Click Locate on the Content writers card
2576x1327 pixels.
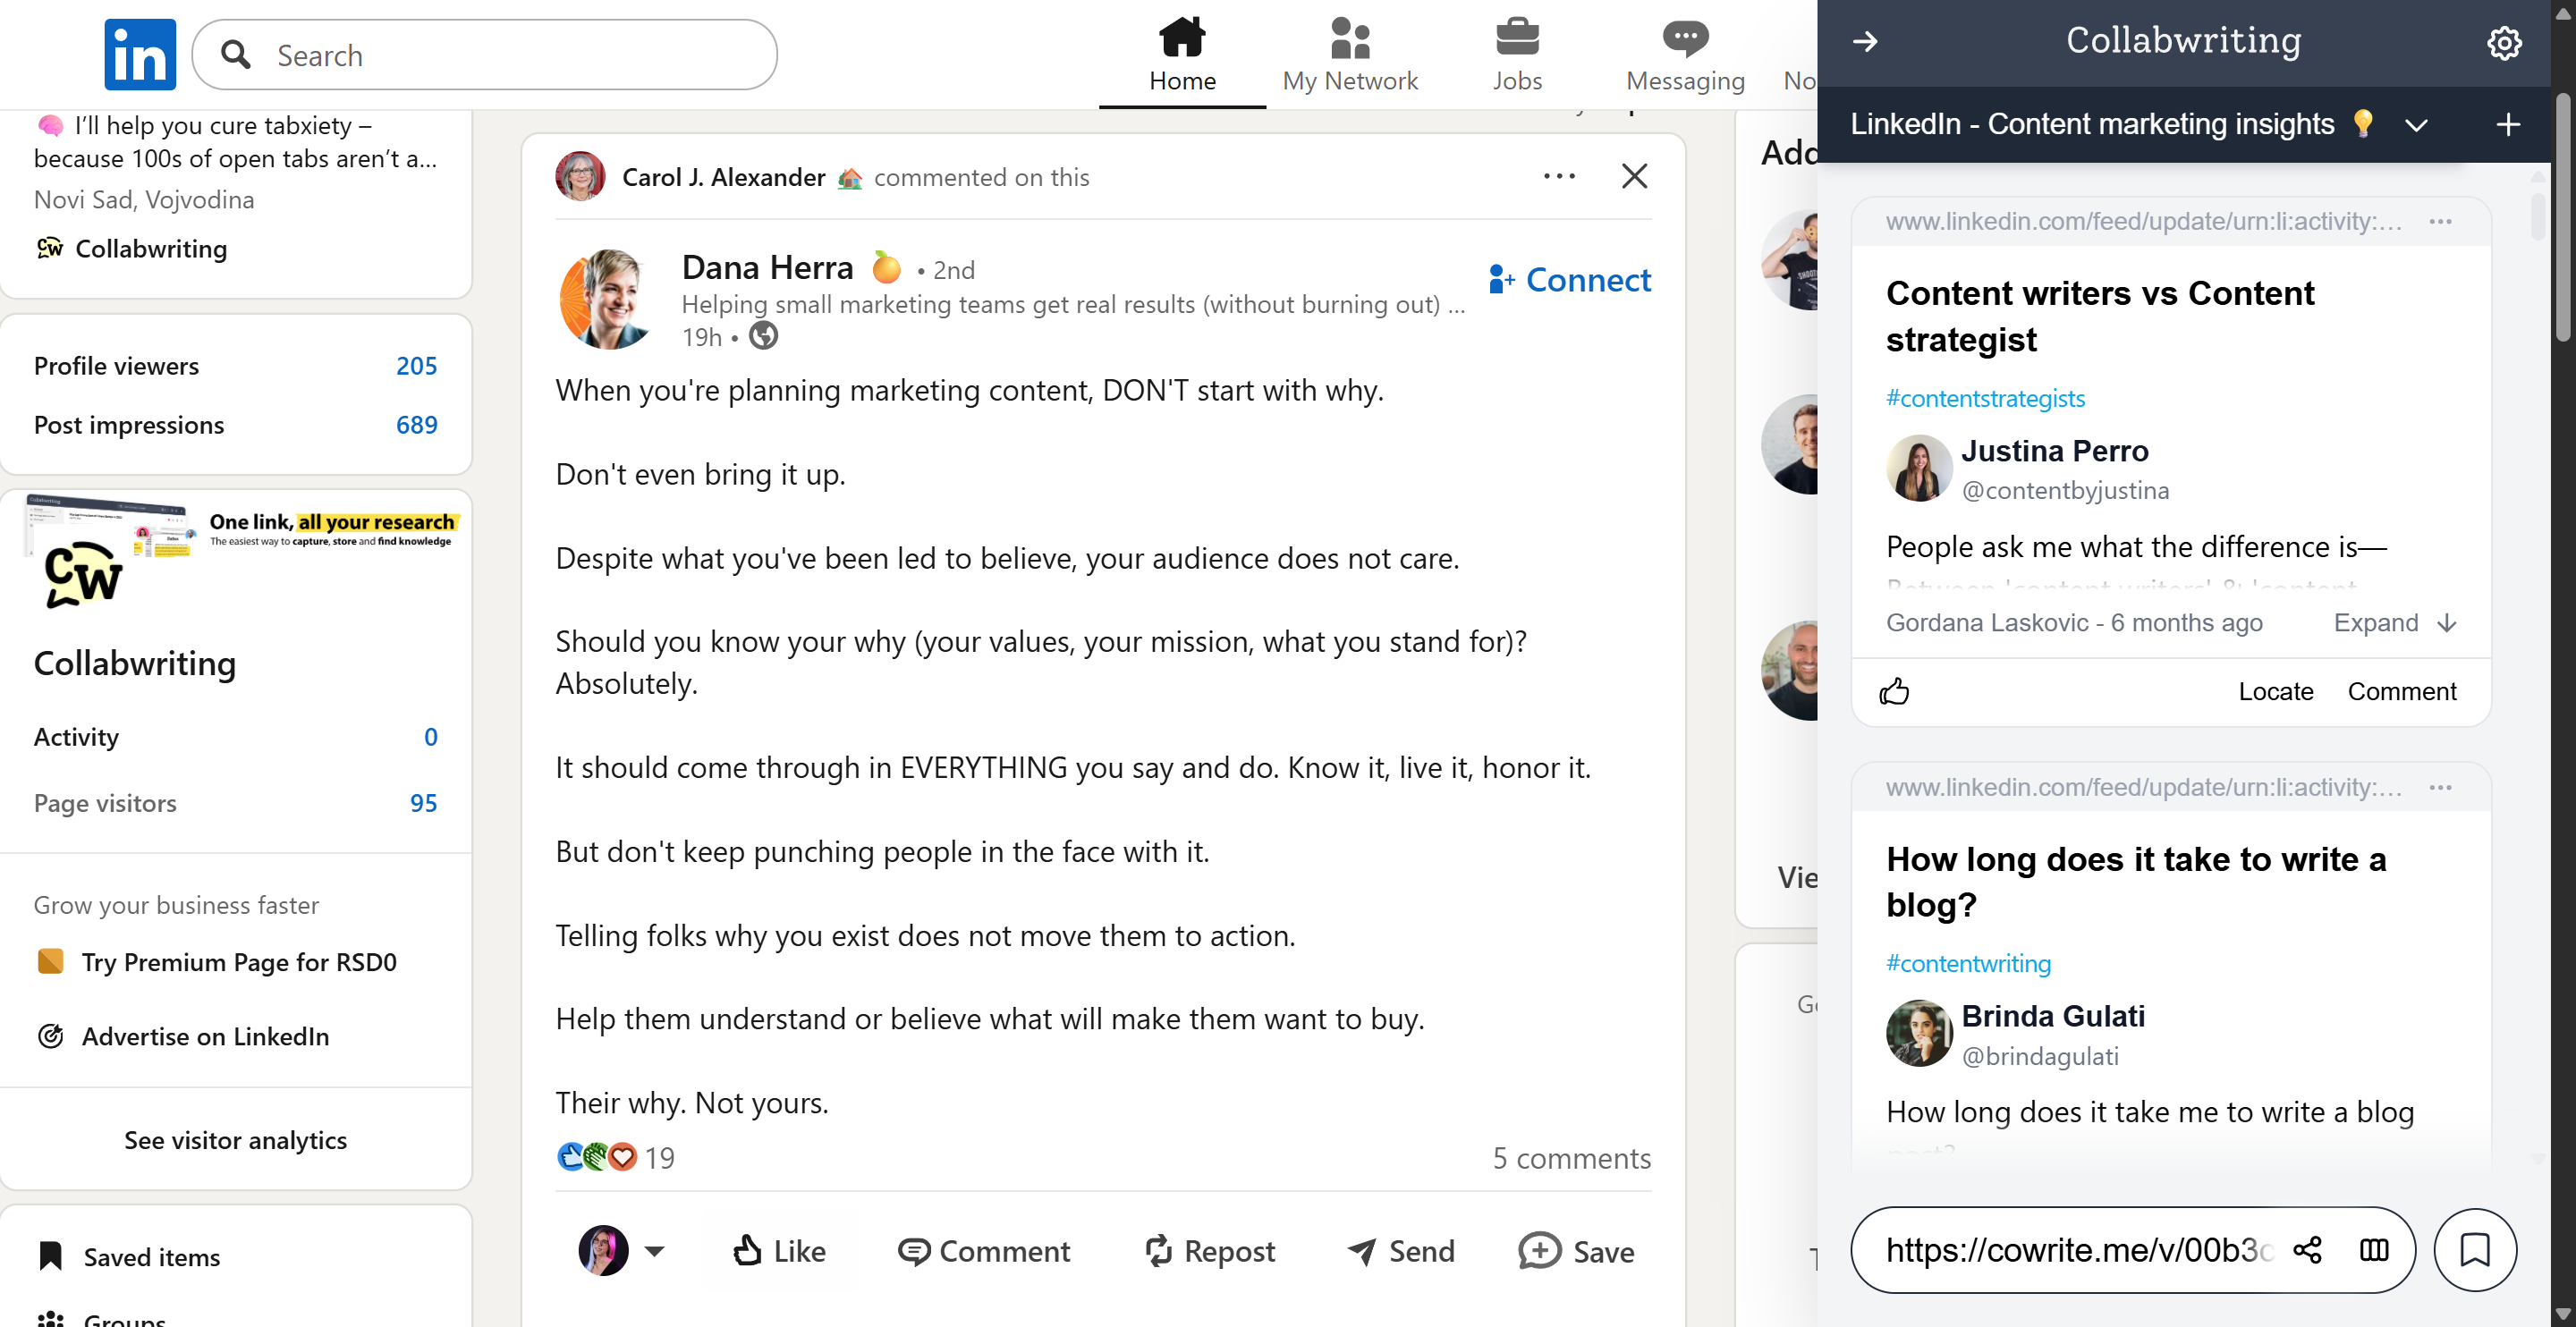[2275, 691]
